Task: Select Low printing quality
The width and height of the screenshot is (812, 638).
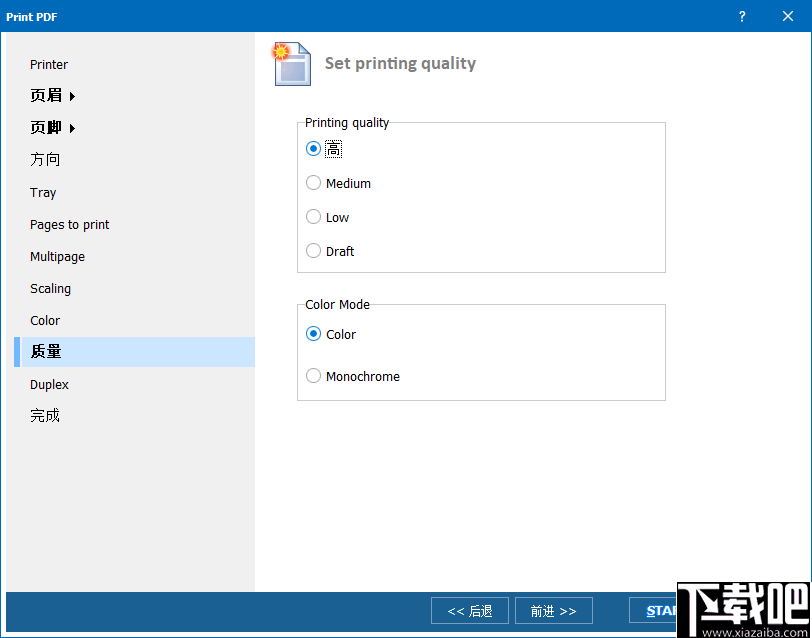Action: pyautogui.click(x=313, y=217)
